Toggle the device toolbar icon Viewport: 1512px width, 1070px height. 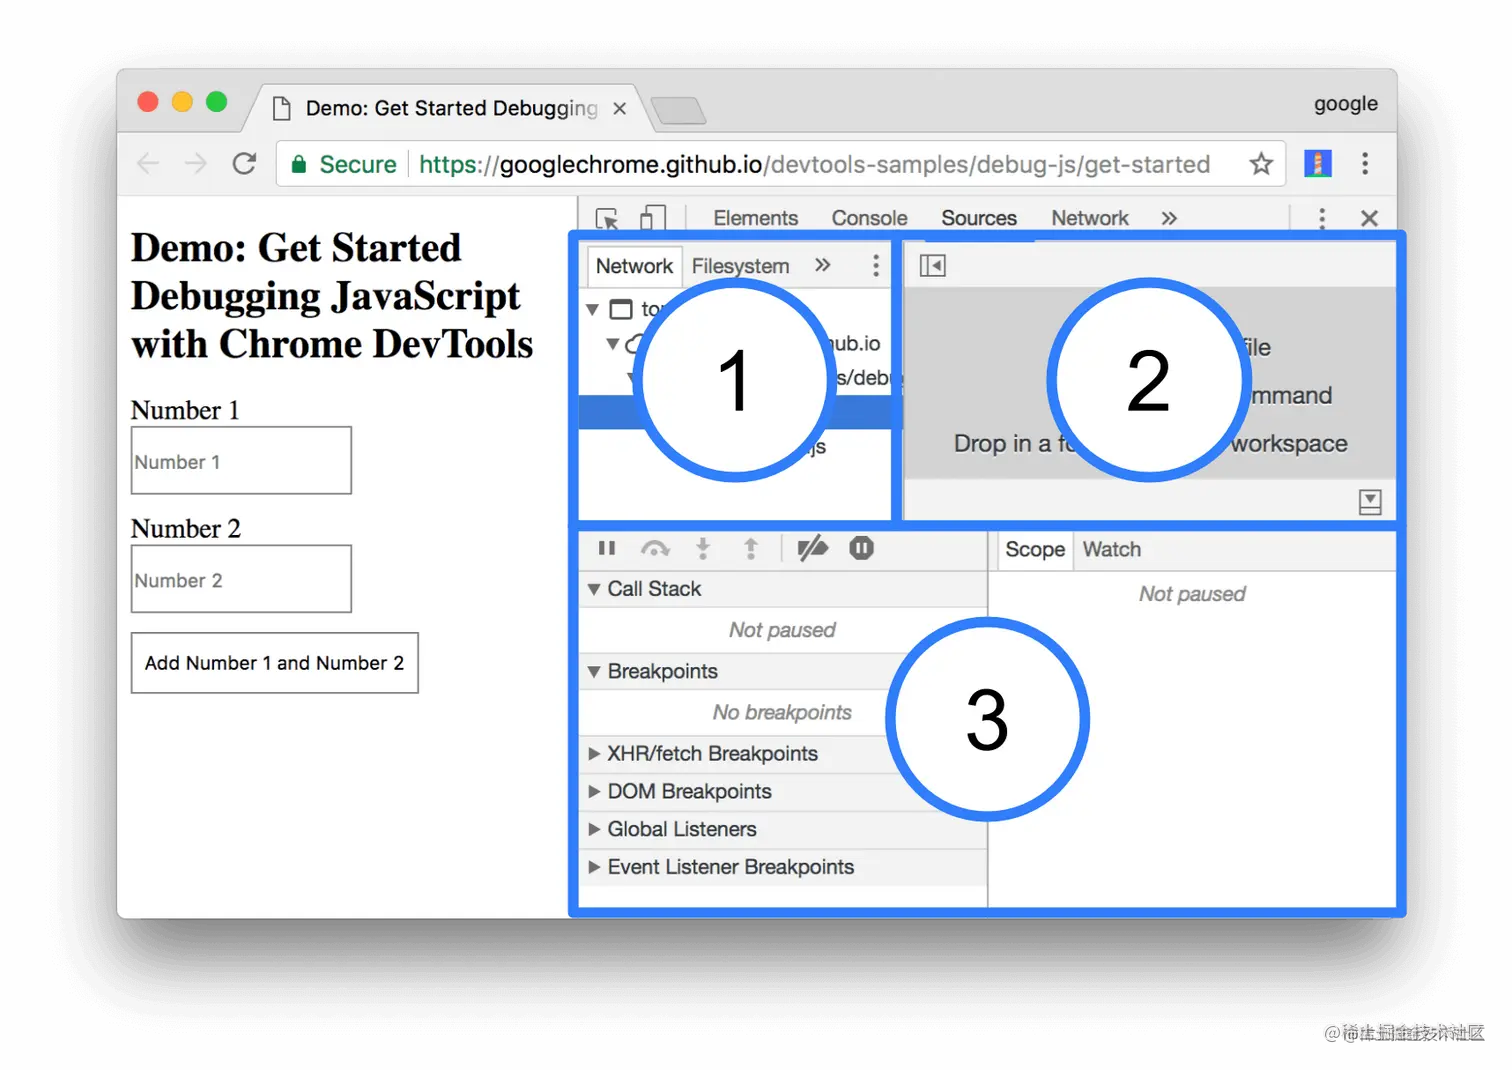[x=653, y=218]
